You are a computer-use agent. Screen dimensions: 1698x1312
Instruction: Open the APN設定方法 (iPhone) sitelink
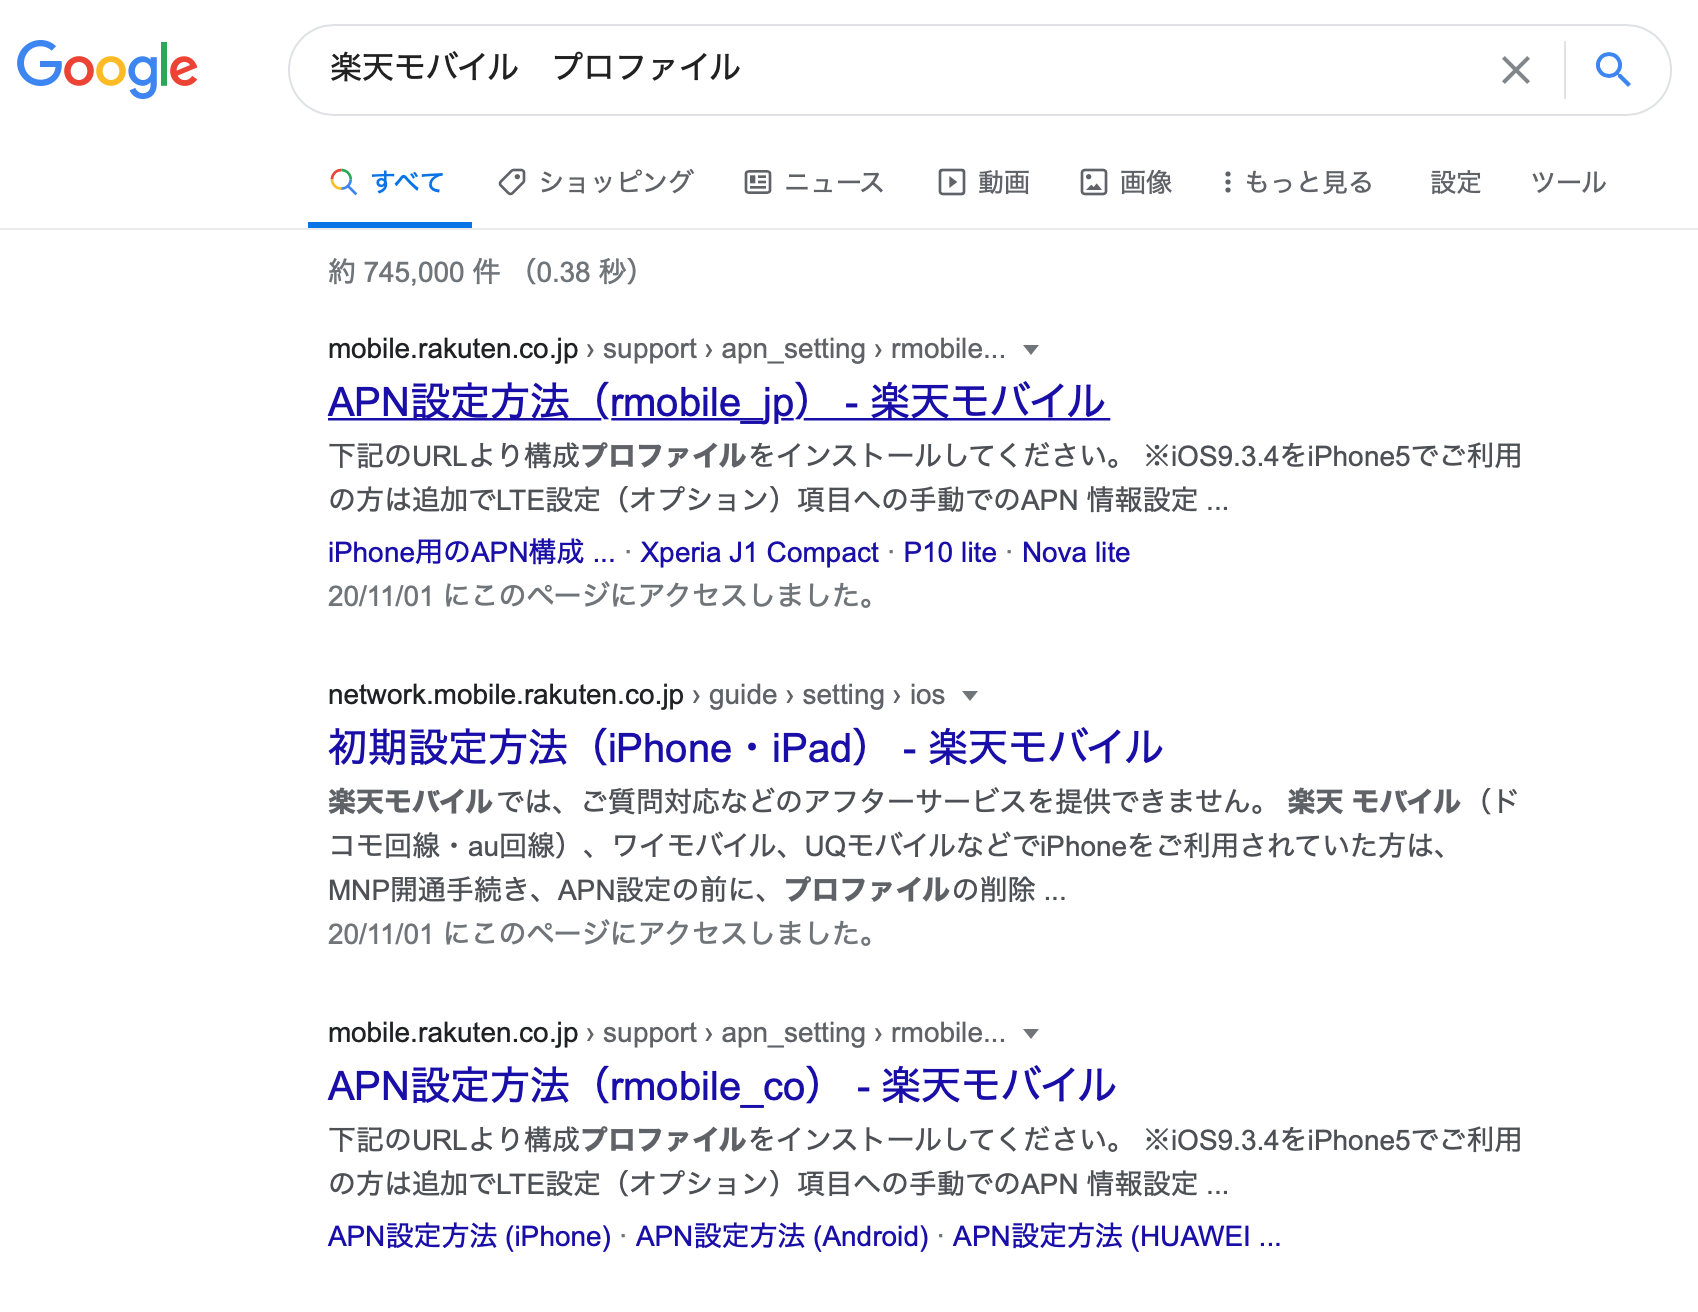[469, 1236]
